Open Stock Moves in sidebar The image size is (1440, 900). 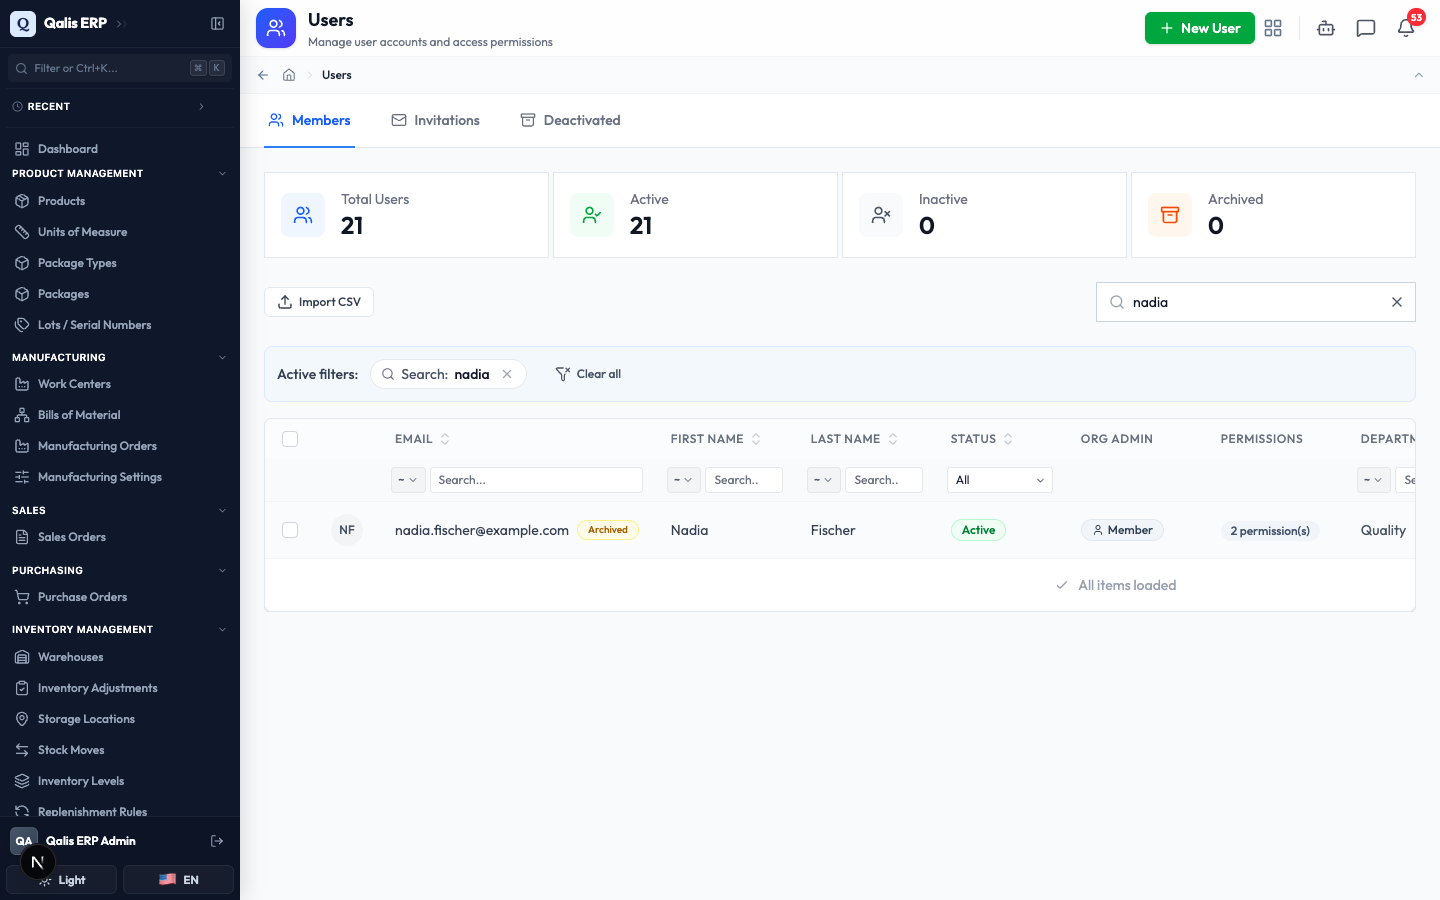(120, 750)
